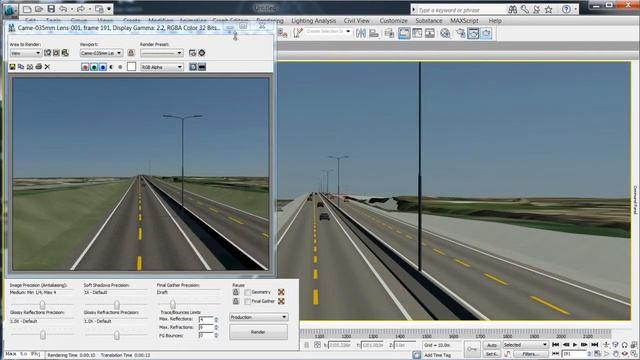Go to start of animation
This screenshot has height=360, width=640.
click(x=556, y=345)
